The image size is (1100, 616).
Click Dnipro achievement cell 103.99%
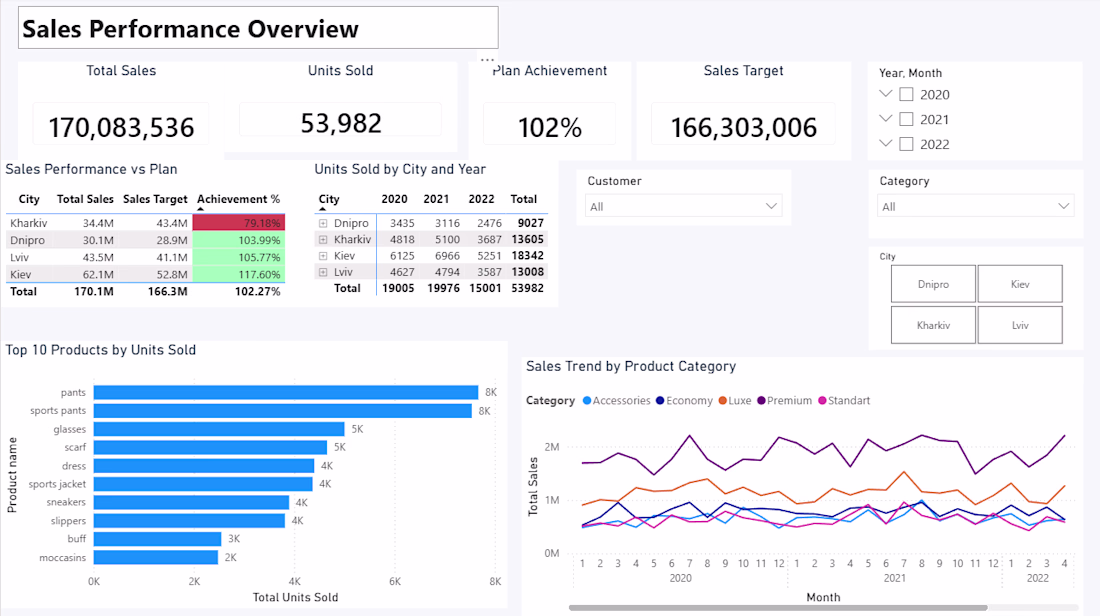(x=239, y=240)
